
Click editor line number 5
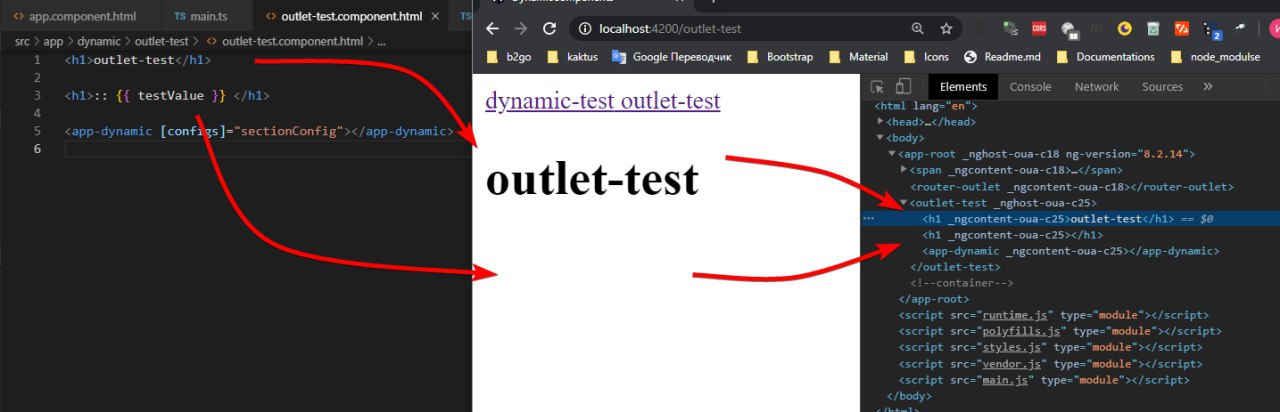pos(37,131)
